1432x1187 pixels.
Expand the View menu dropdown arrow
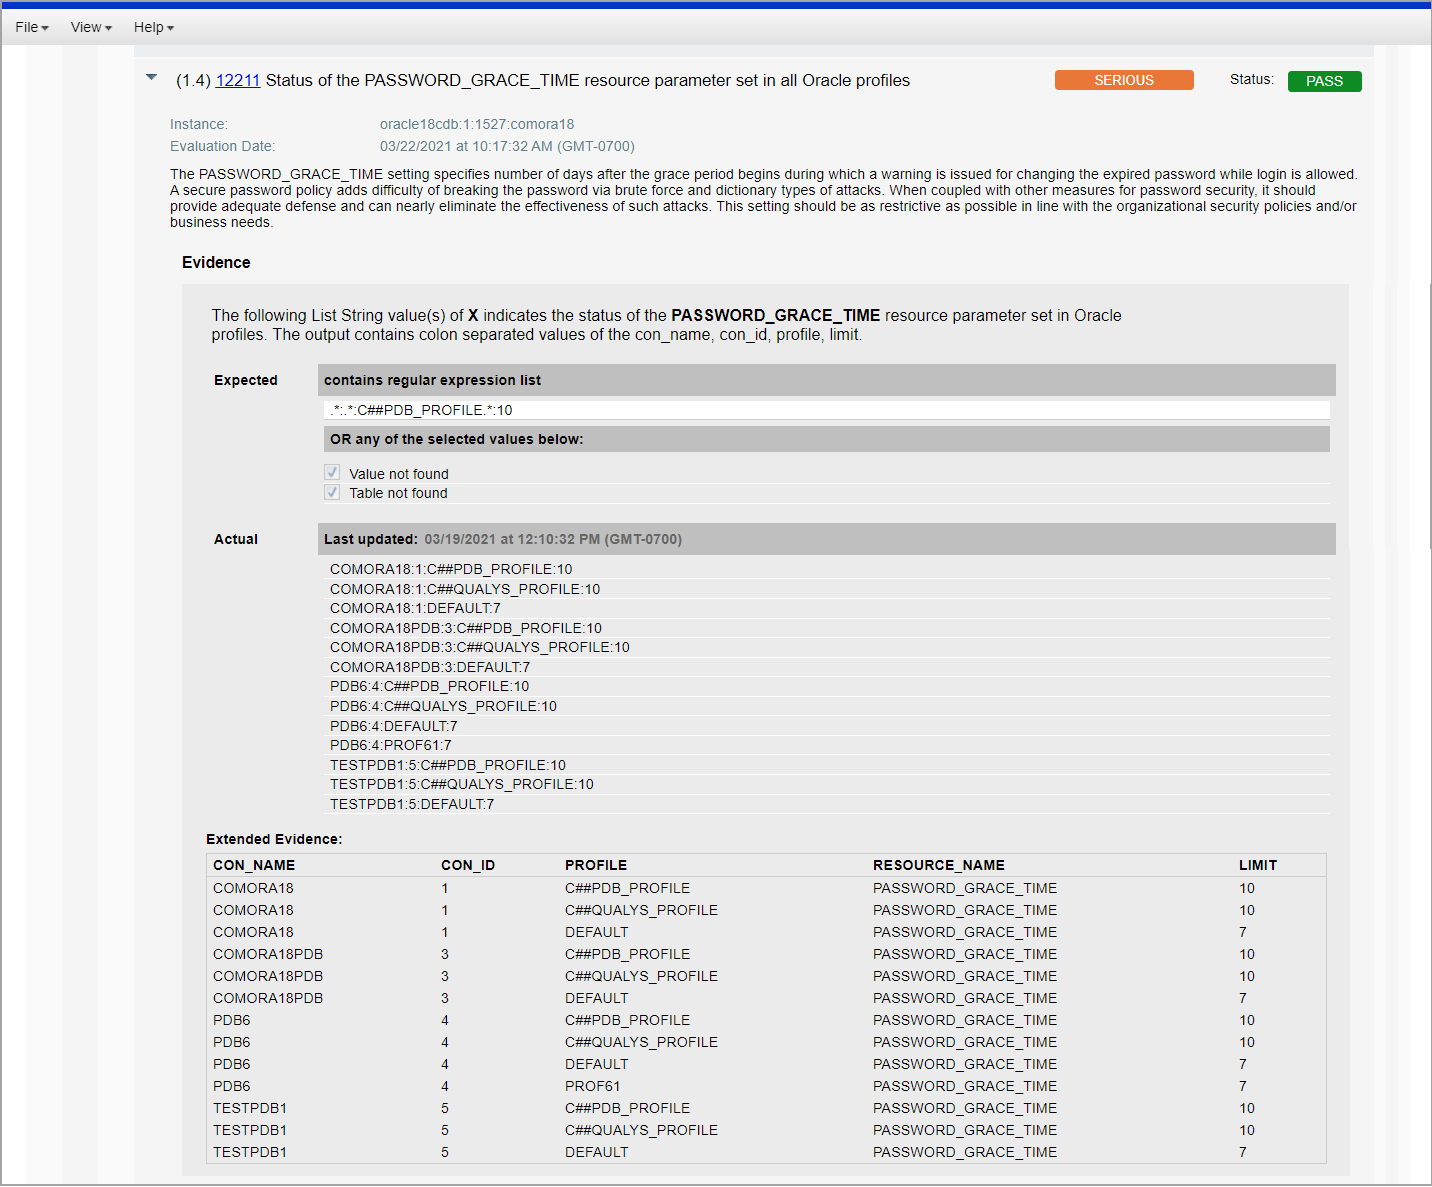[x=107, y=27]
